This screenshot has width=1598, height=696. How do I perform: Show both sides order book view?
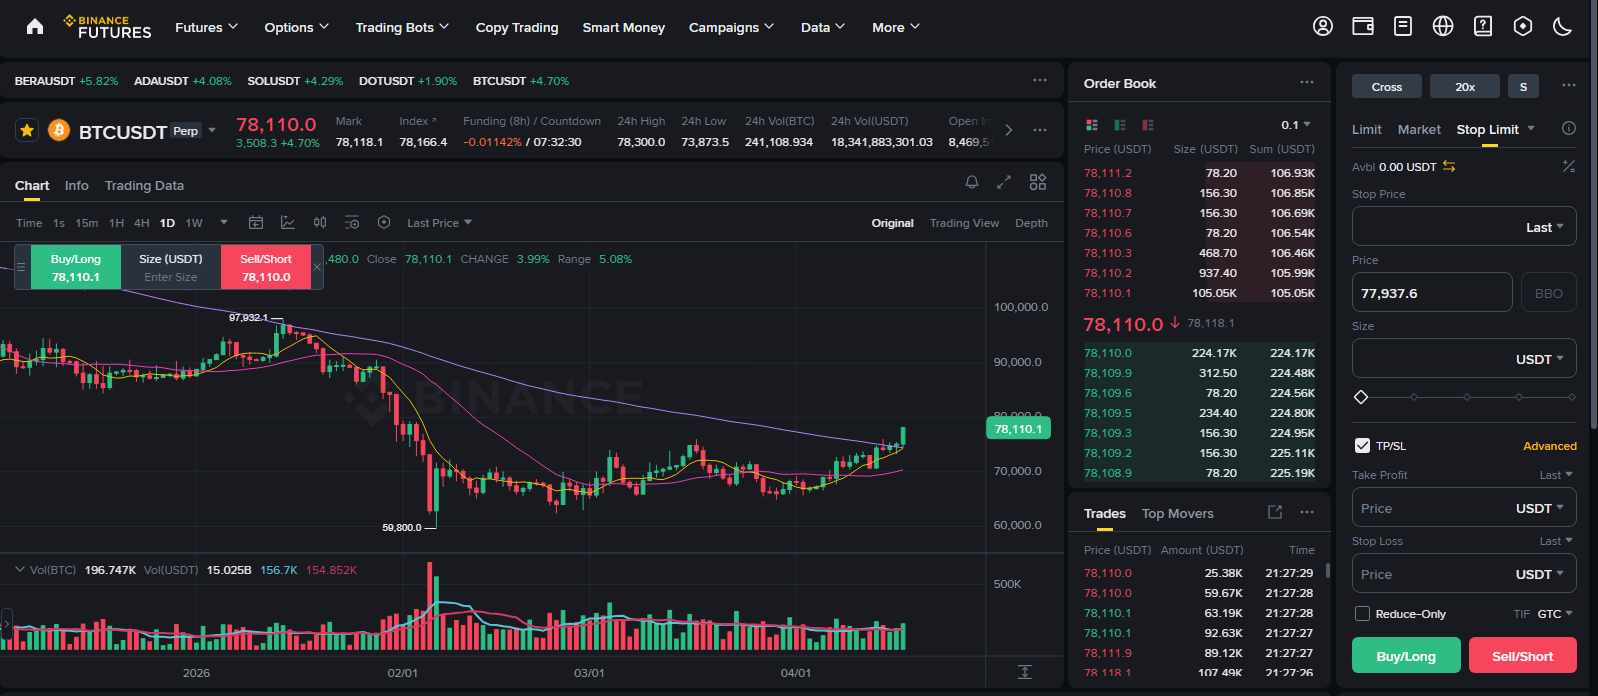pyautogui.click(x=1092, y=125)
